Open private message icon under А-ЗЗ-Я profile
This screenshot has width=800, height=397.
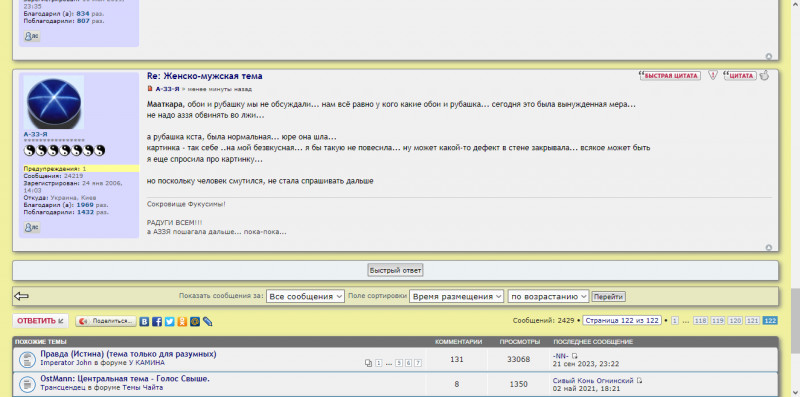pos(32,227)
